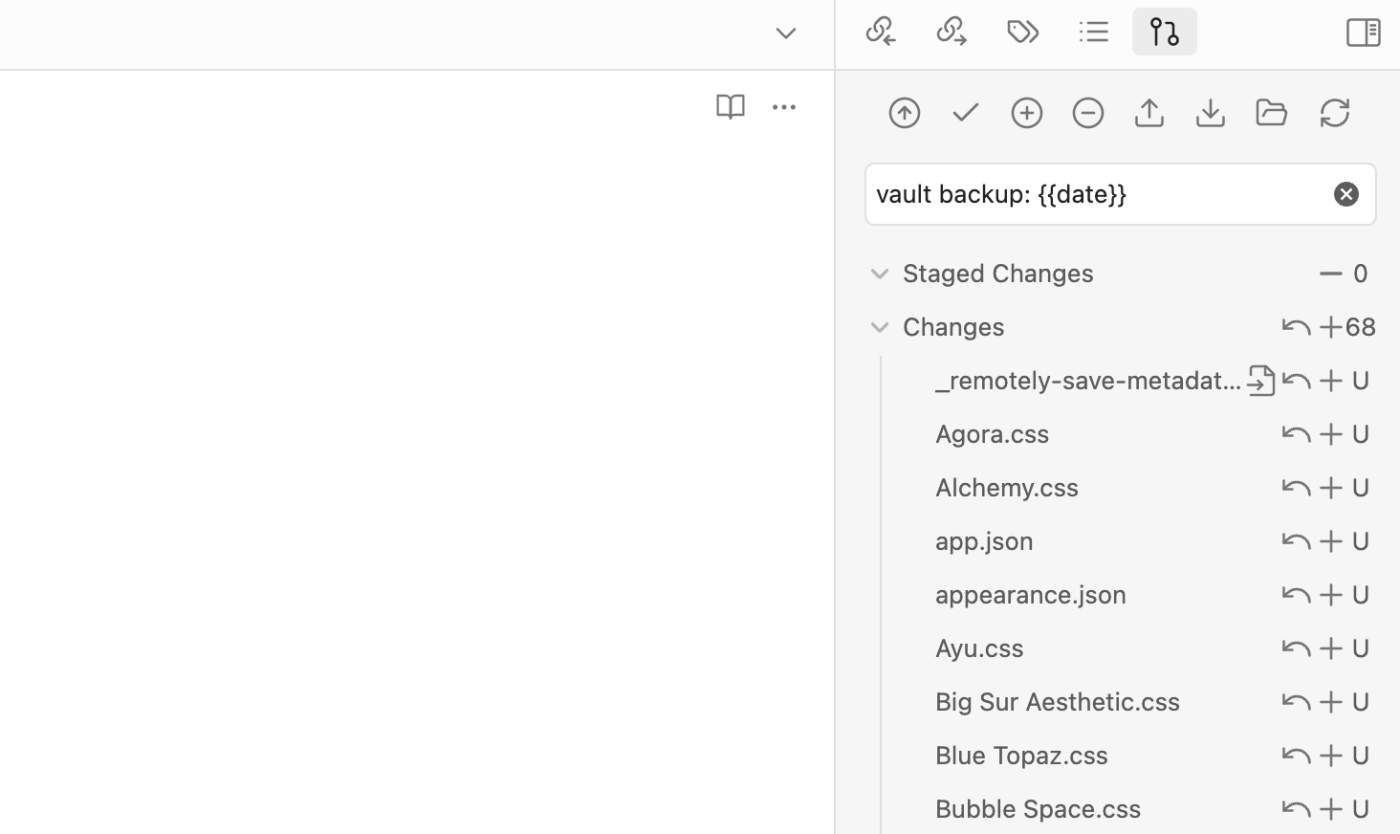Open the tags pane
The width and height of the screenshot is (1400, 834).
point(1023,31)
